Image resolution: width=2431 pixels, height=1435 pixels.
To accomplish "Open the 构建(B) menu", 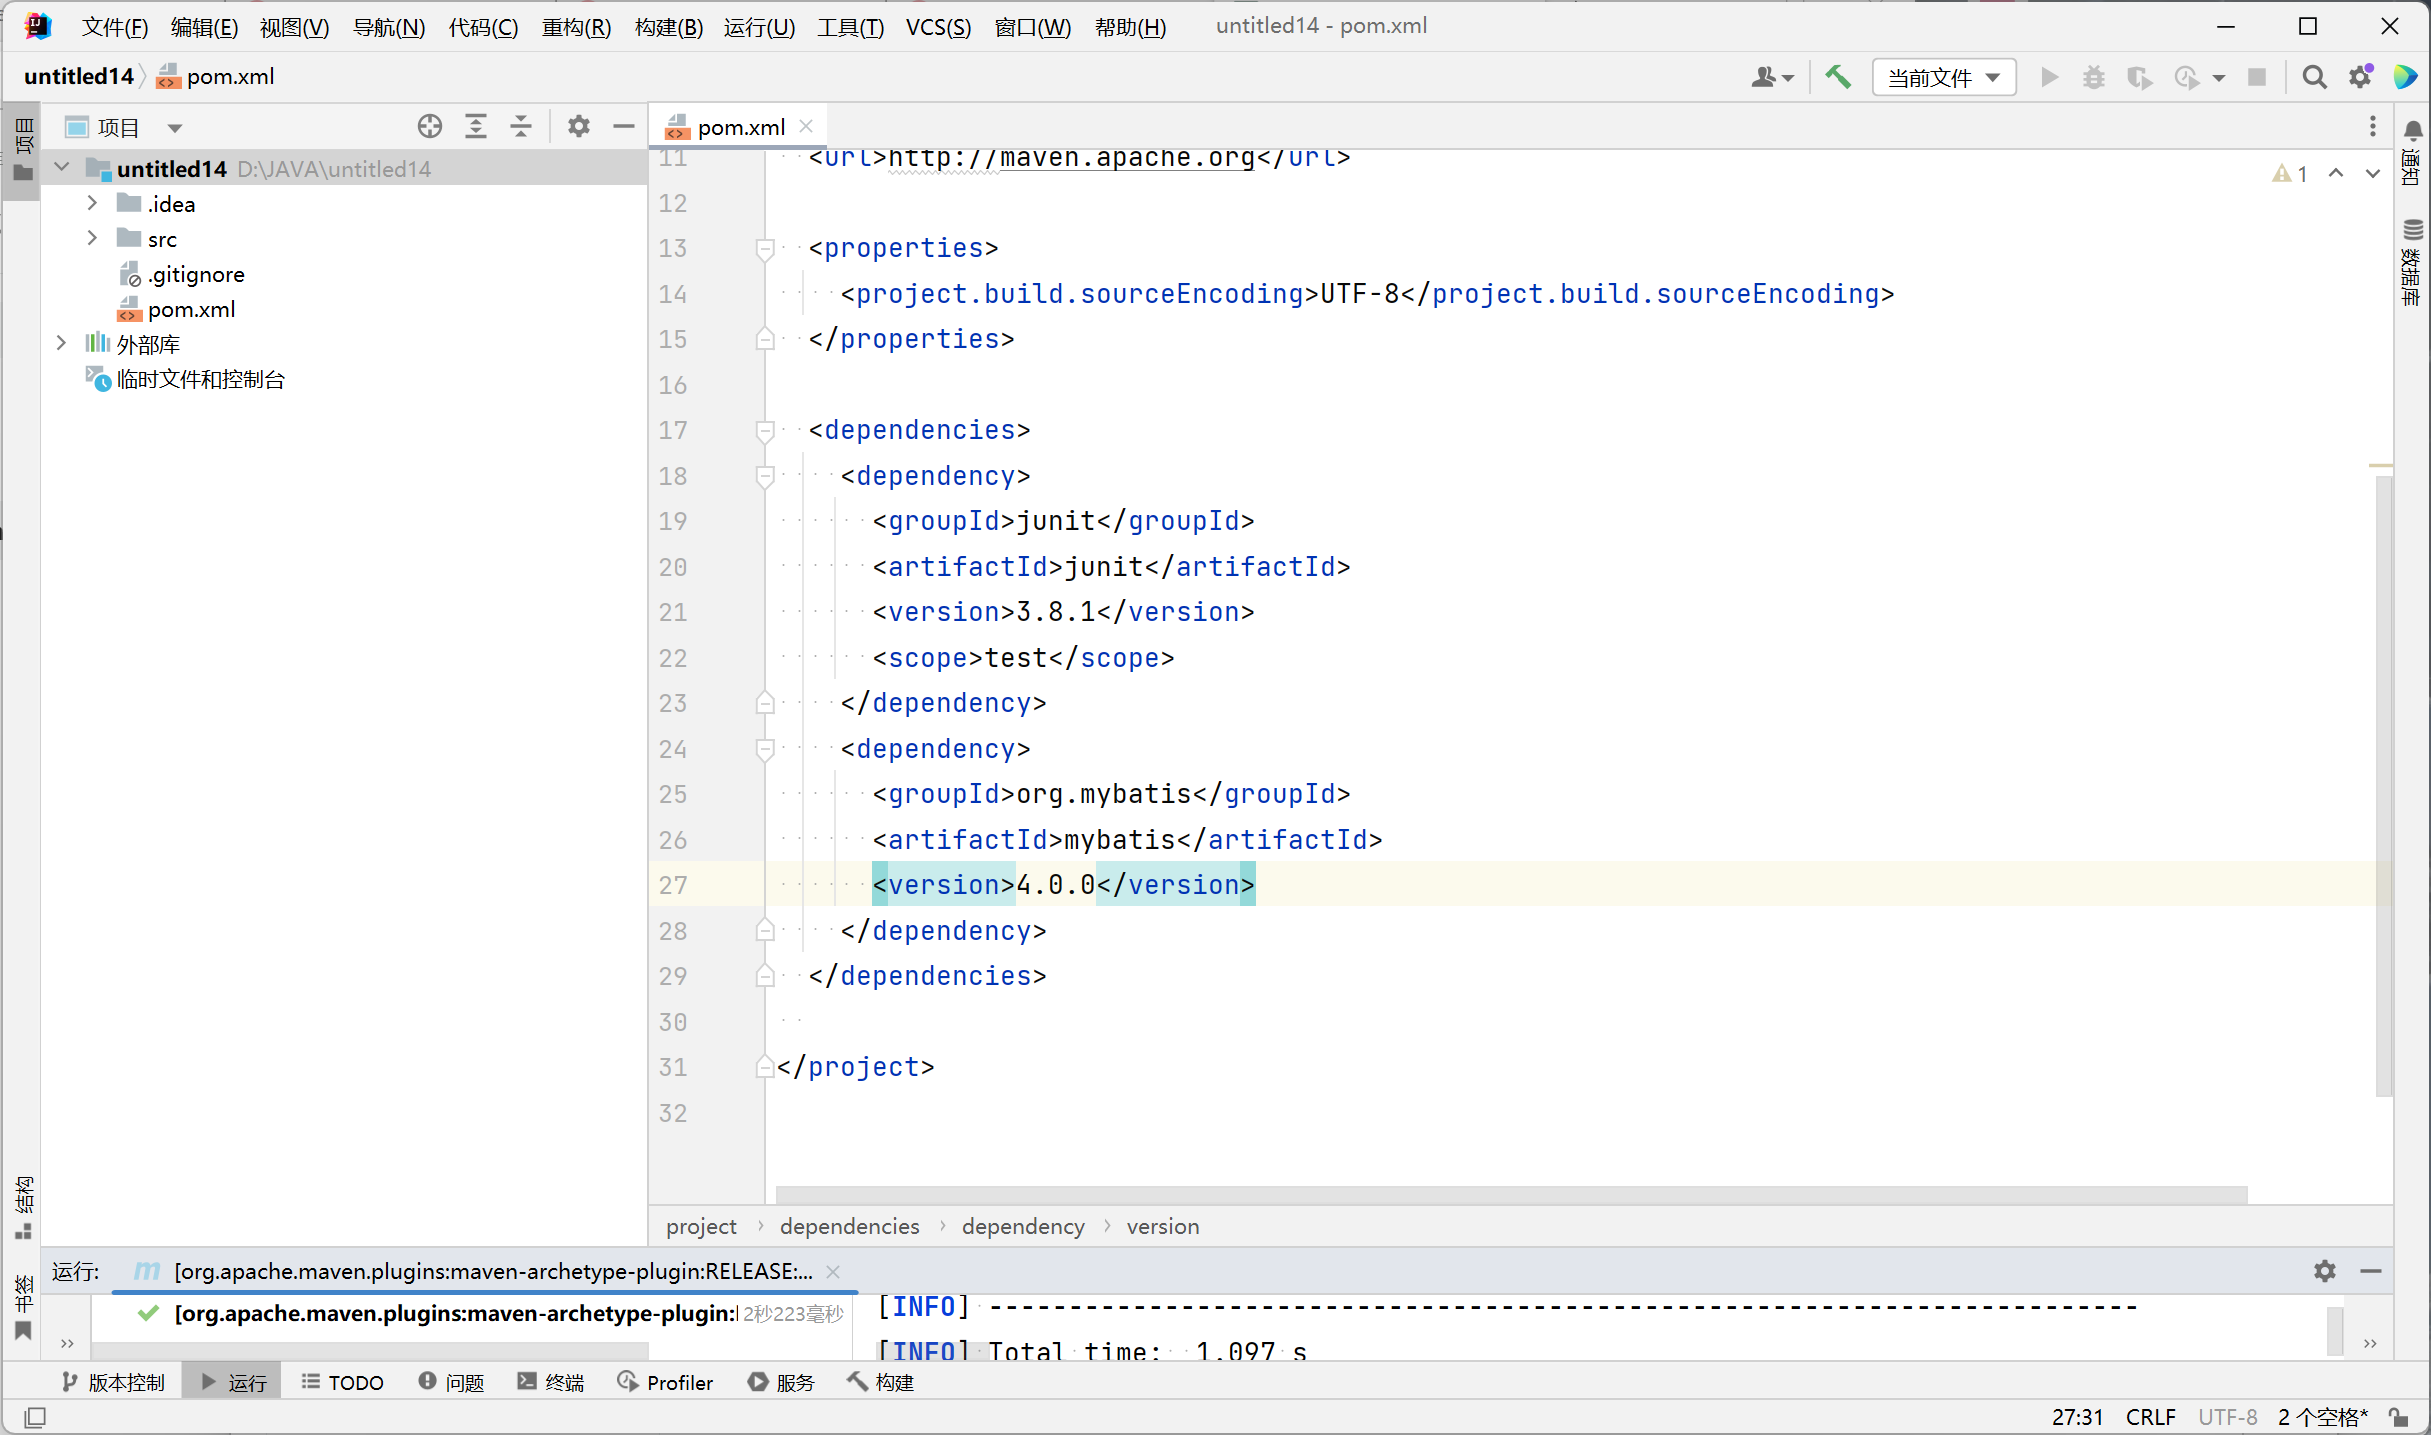I will tap(668, 27).
